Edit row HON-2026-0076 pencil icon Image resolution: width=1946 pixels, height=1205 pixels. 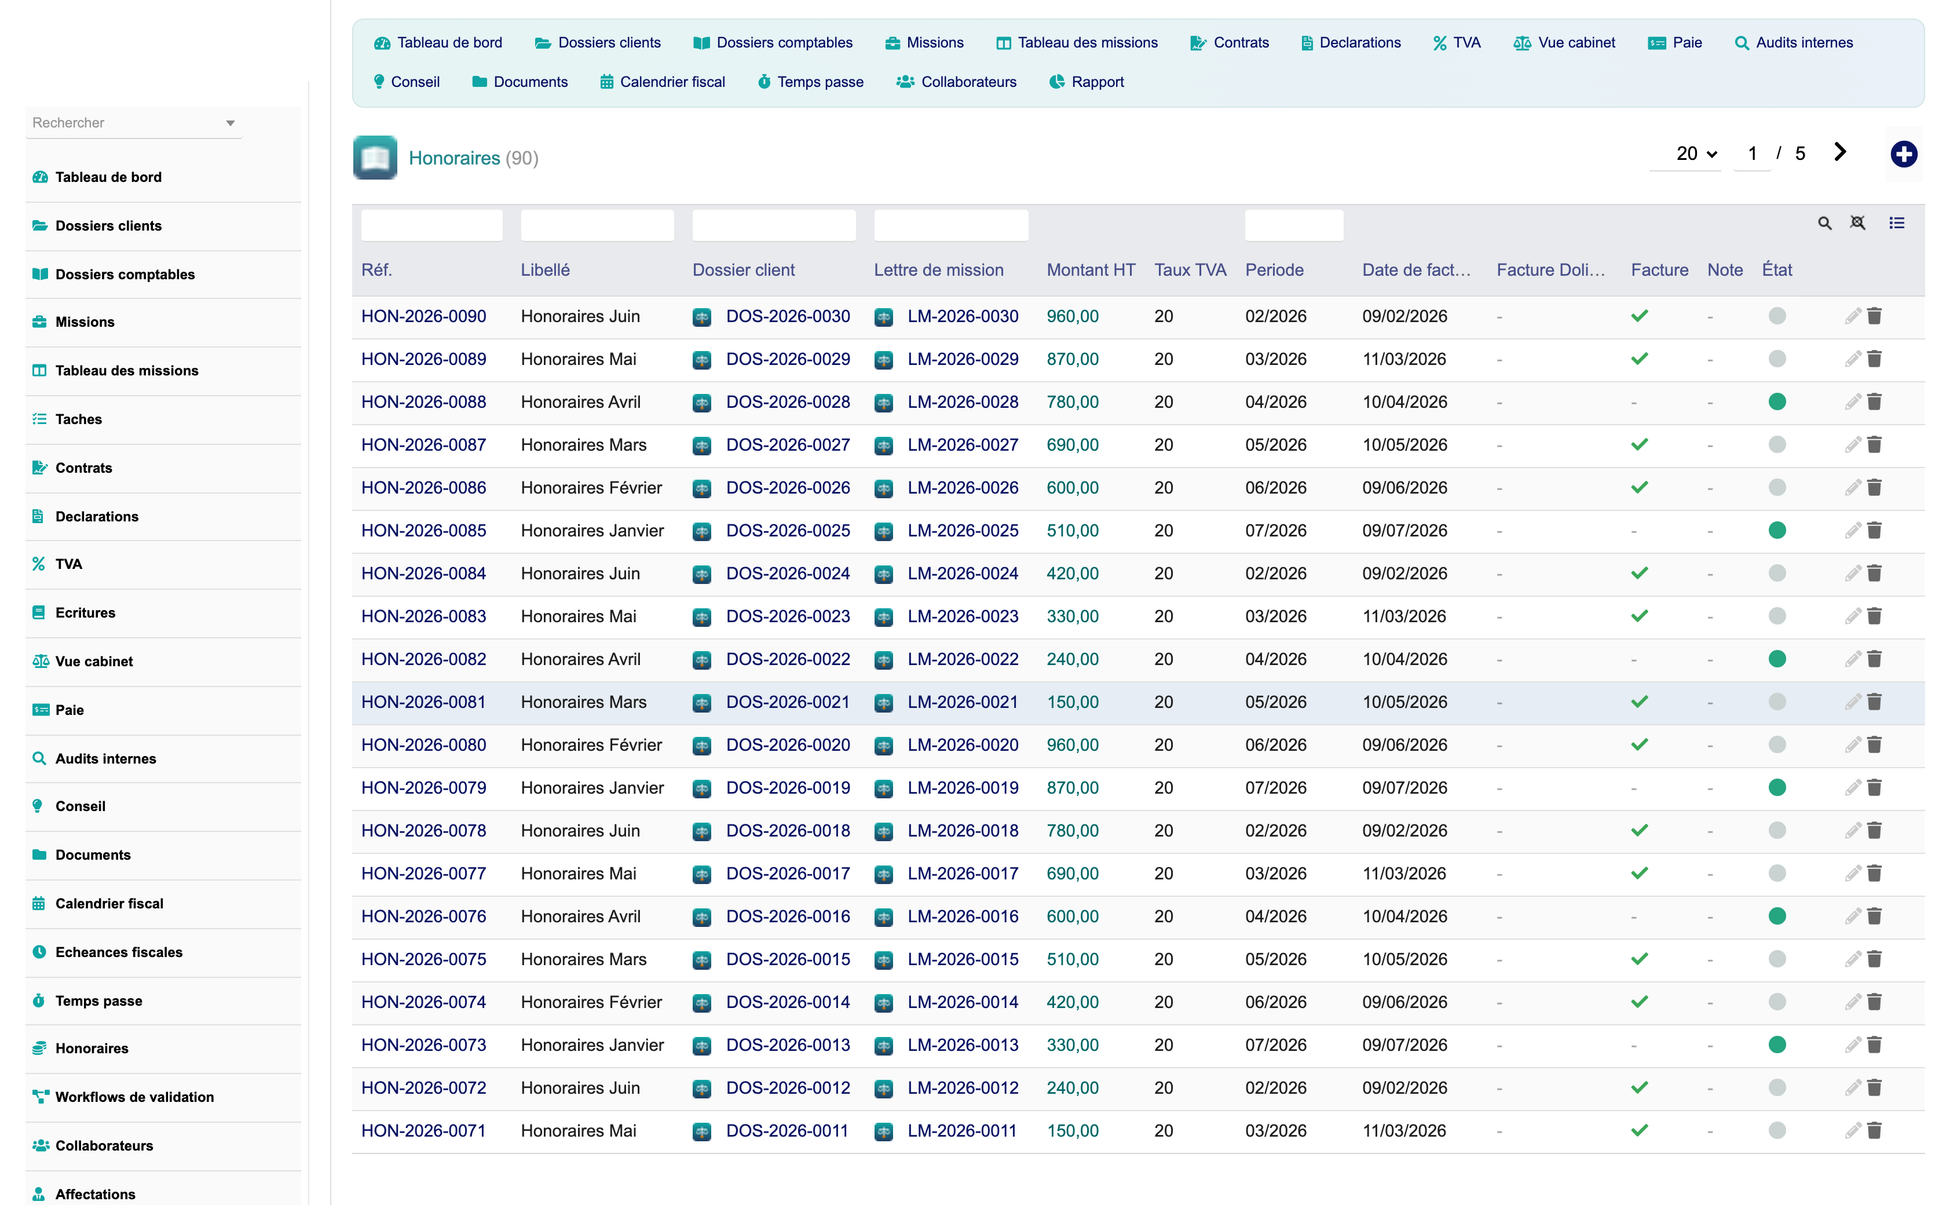coord(1853,916)
